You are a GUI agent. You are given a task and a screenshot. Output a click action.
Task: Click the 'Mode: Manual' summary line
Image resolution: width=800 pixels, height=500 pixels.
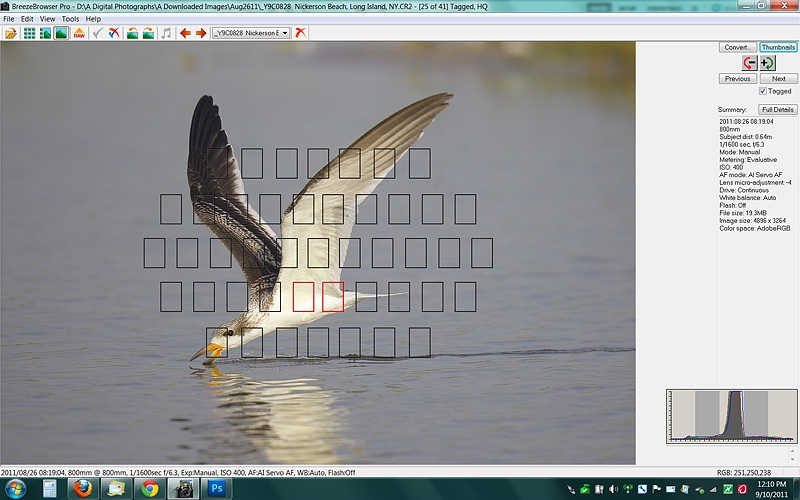739,152
